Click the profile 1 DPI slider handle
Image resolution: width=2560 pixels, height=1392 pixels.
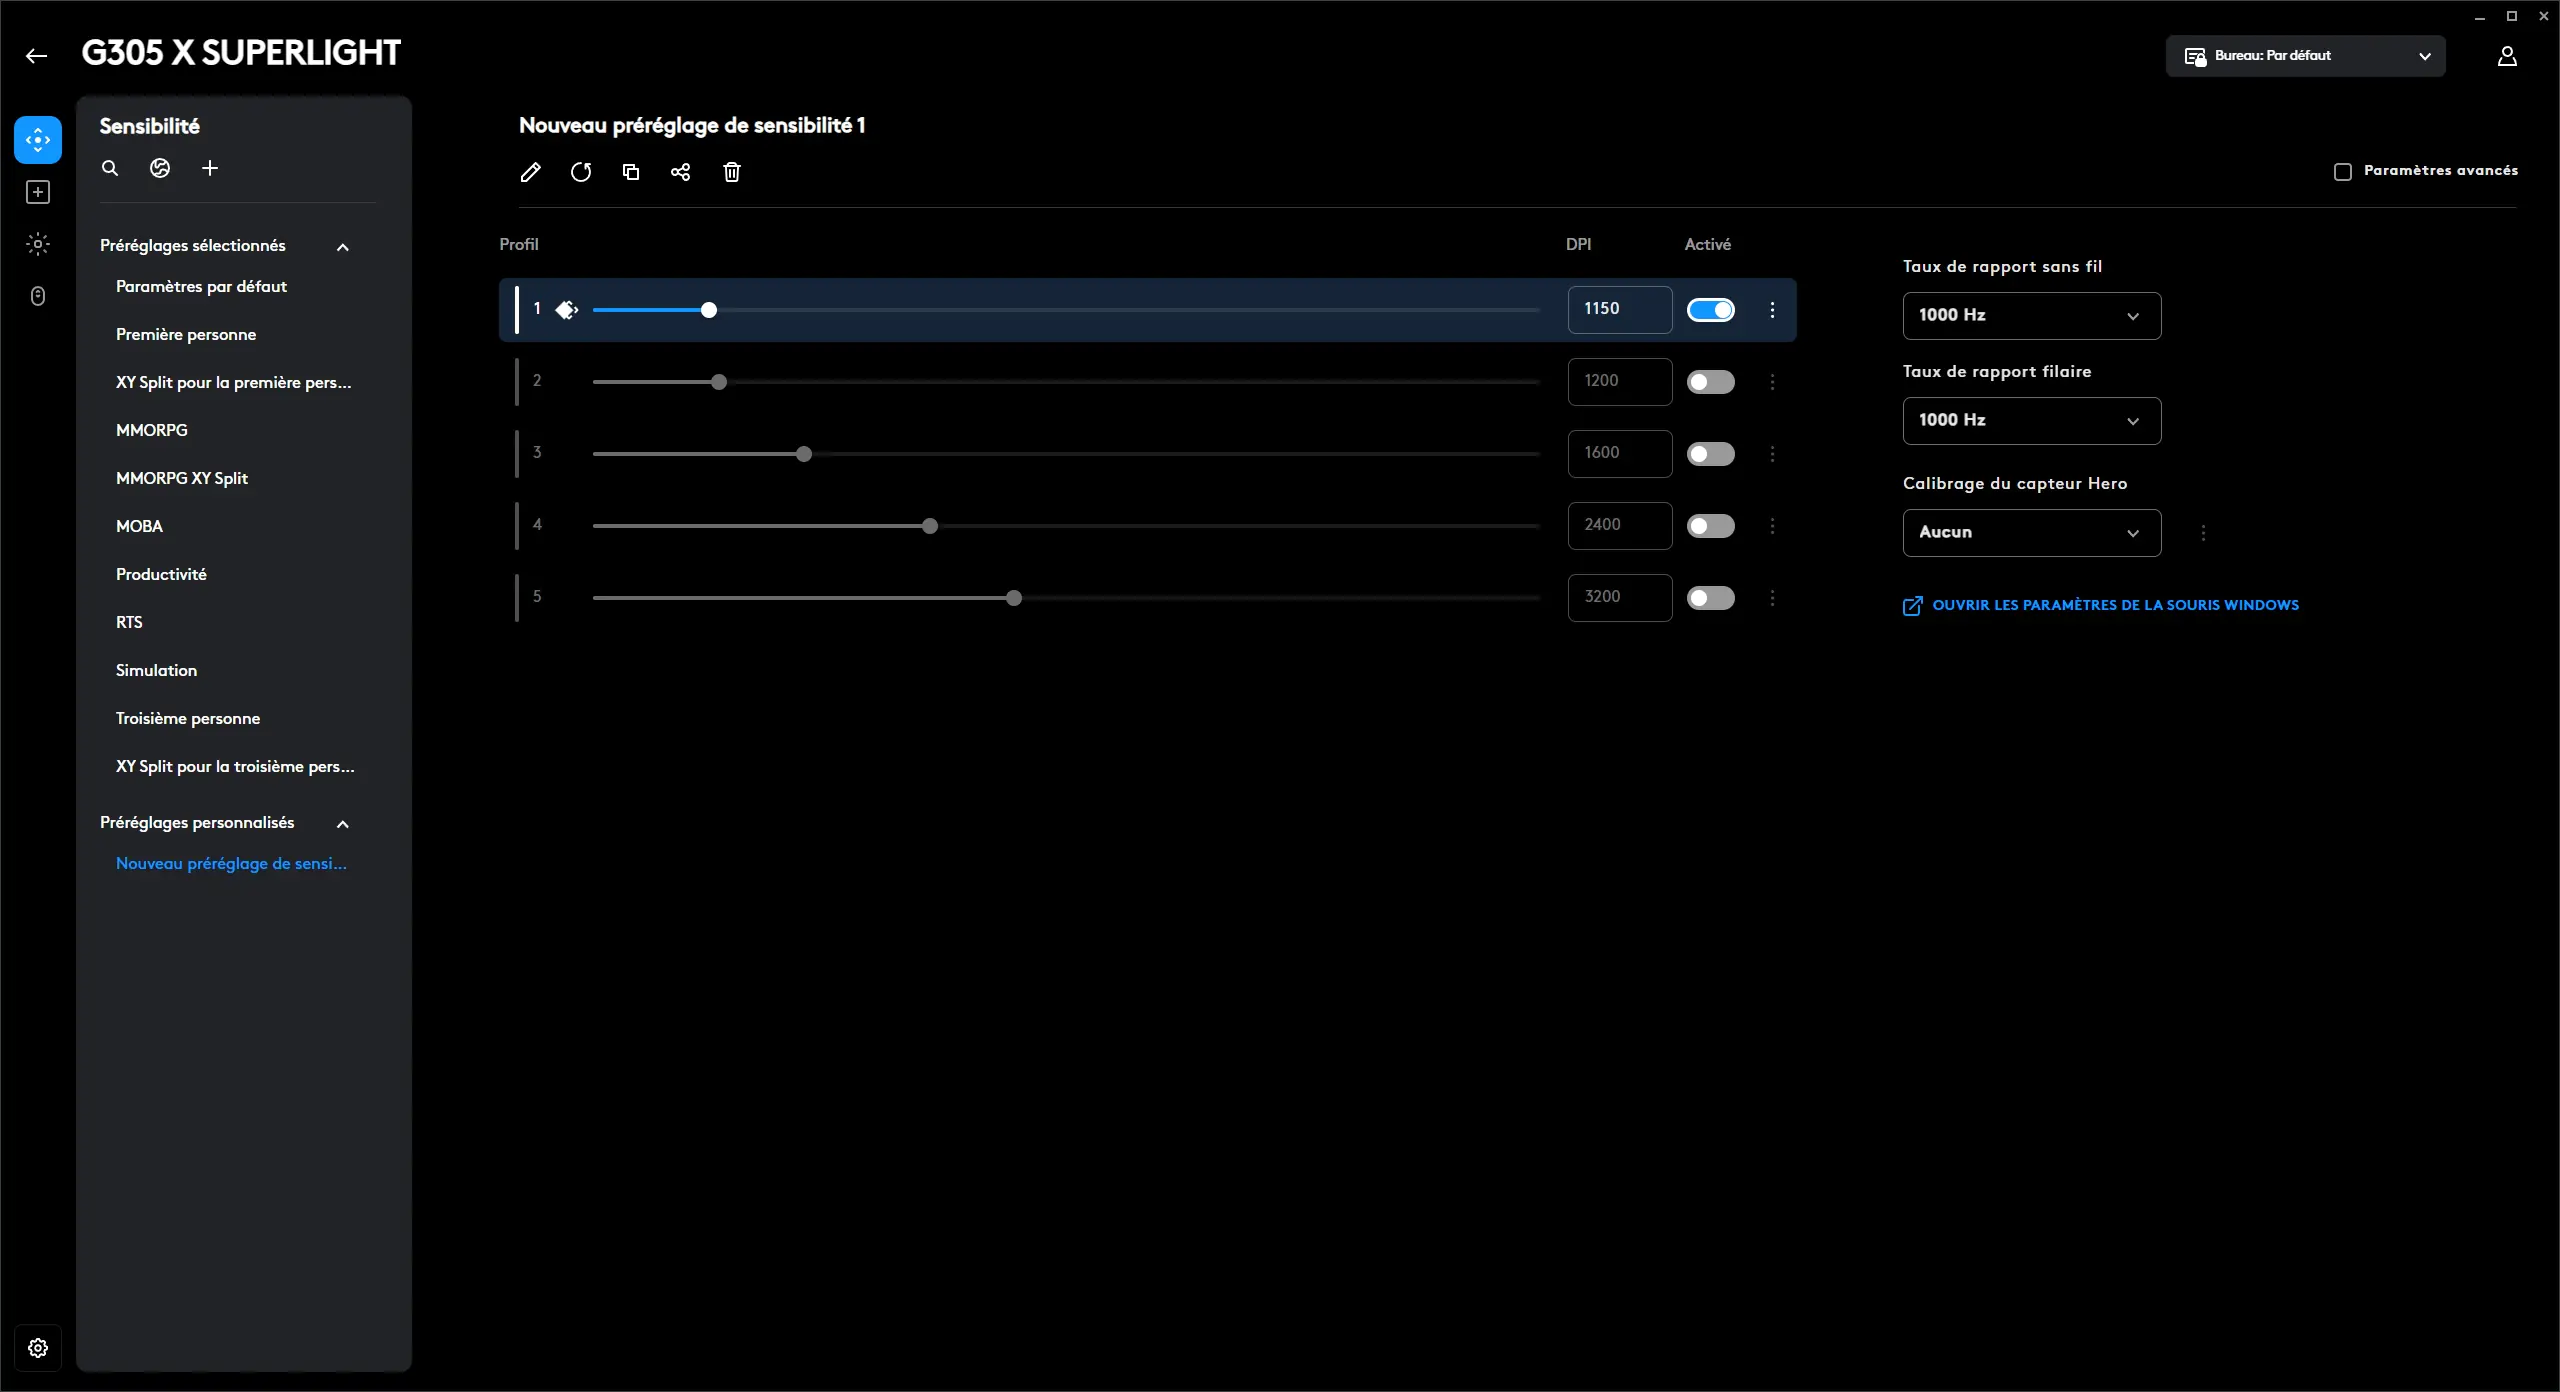click(x=709, y=310)
